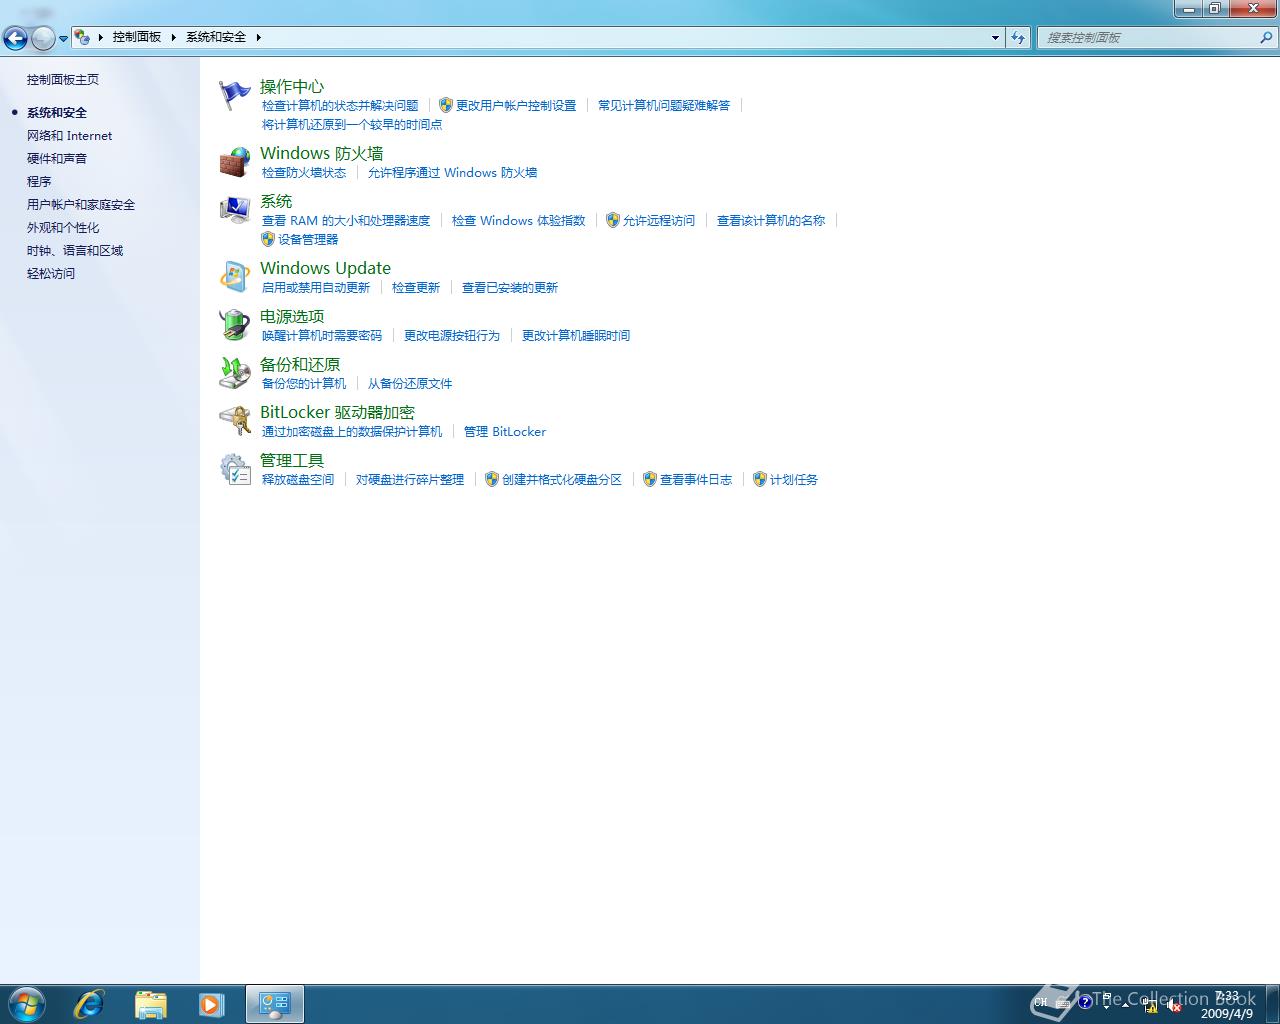Click the refresh icon next to address bar
The height and width of the screenshot is (1024, 1280).
1018,37
